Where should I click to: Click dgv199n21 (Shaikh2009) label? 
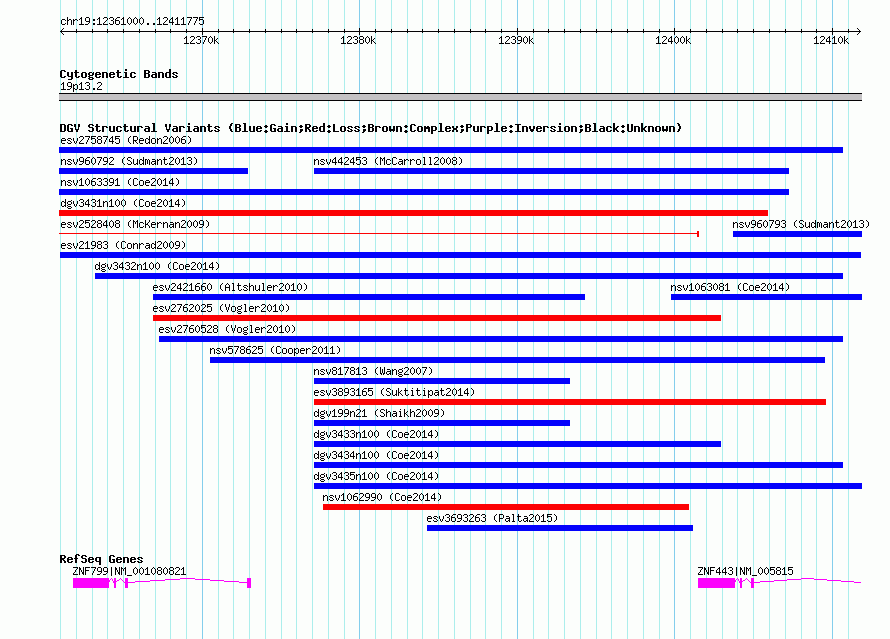379,413
